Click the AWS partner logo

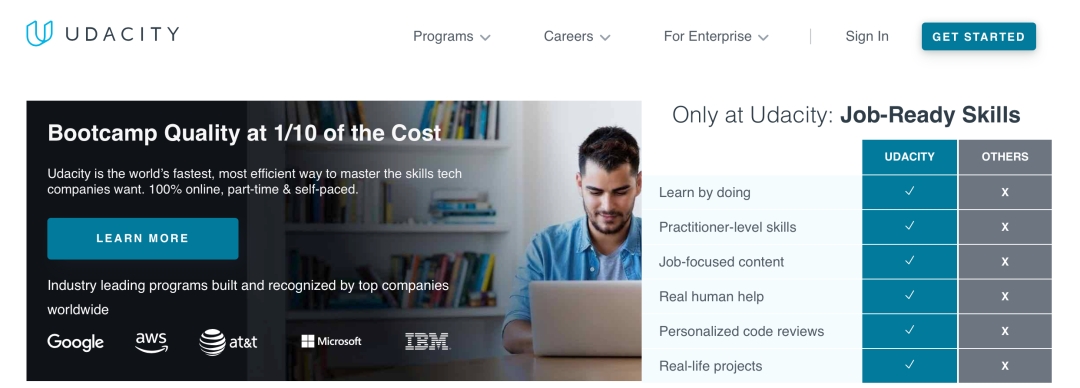tap(152, 342)
